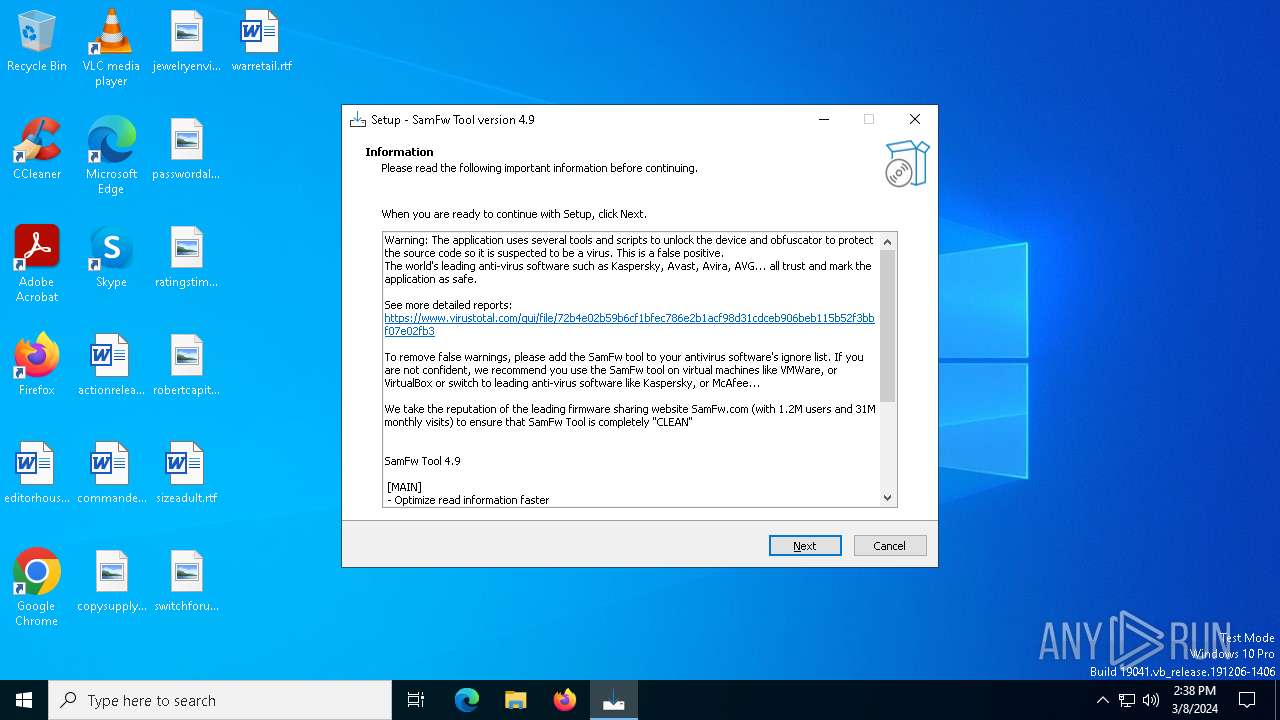Open the VirusTotal report link
This screenshot has height=720, width=1280.
[629, 324]
